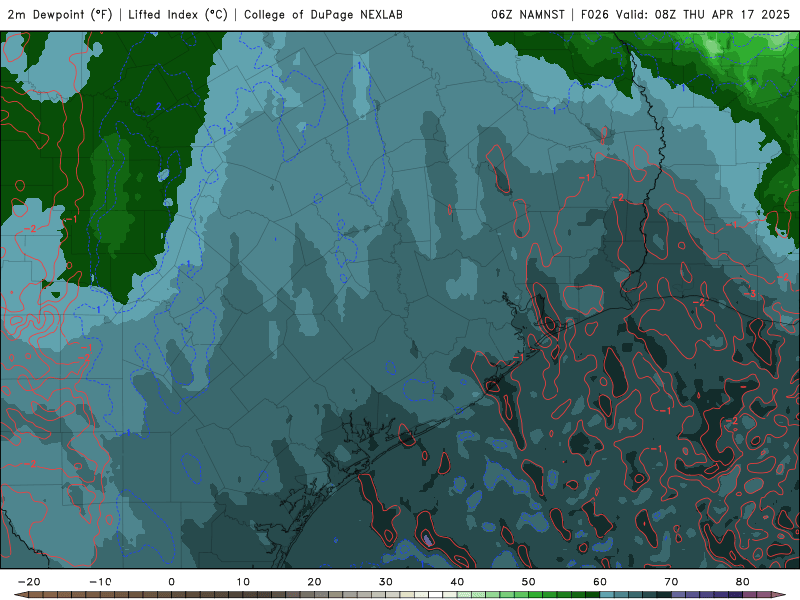Click the "Lifted Index (°C)" title text
The width and height of the screenshot is (800, 600).
click(x=178, y=14)
